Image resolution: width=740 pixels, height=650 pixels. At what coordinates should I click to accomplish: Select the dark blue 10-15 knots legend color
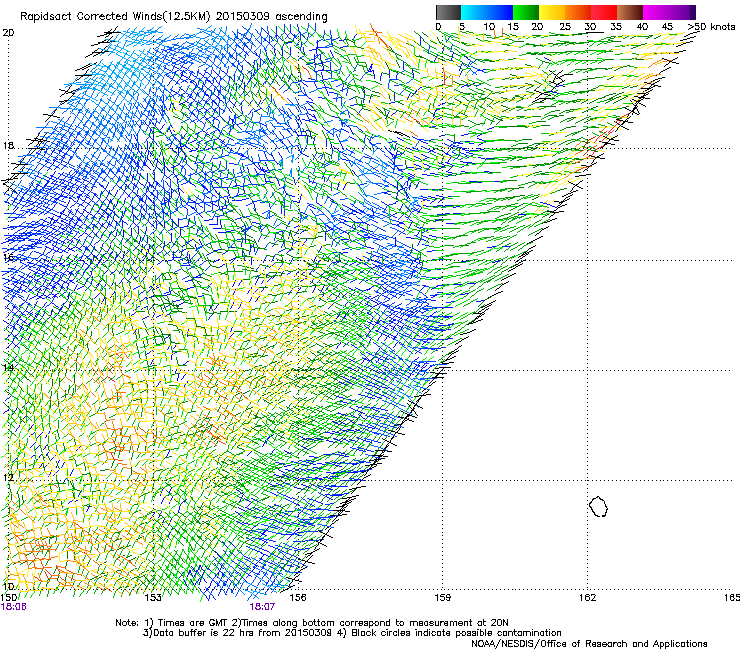tap(500, 12)
